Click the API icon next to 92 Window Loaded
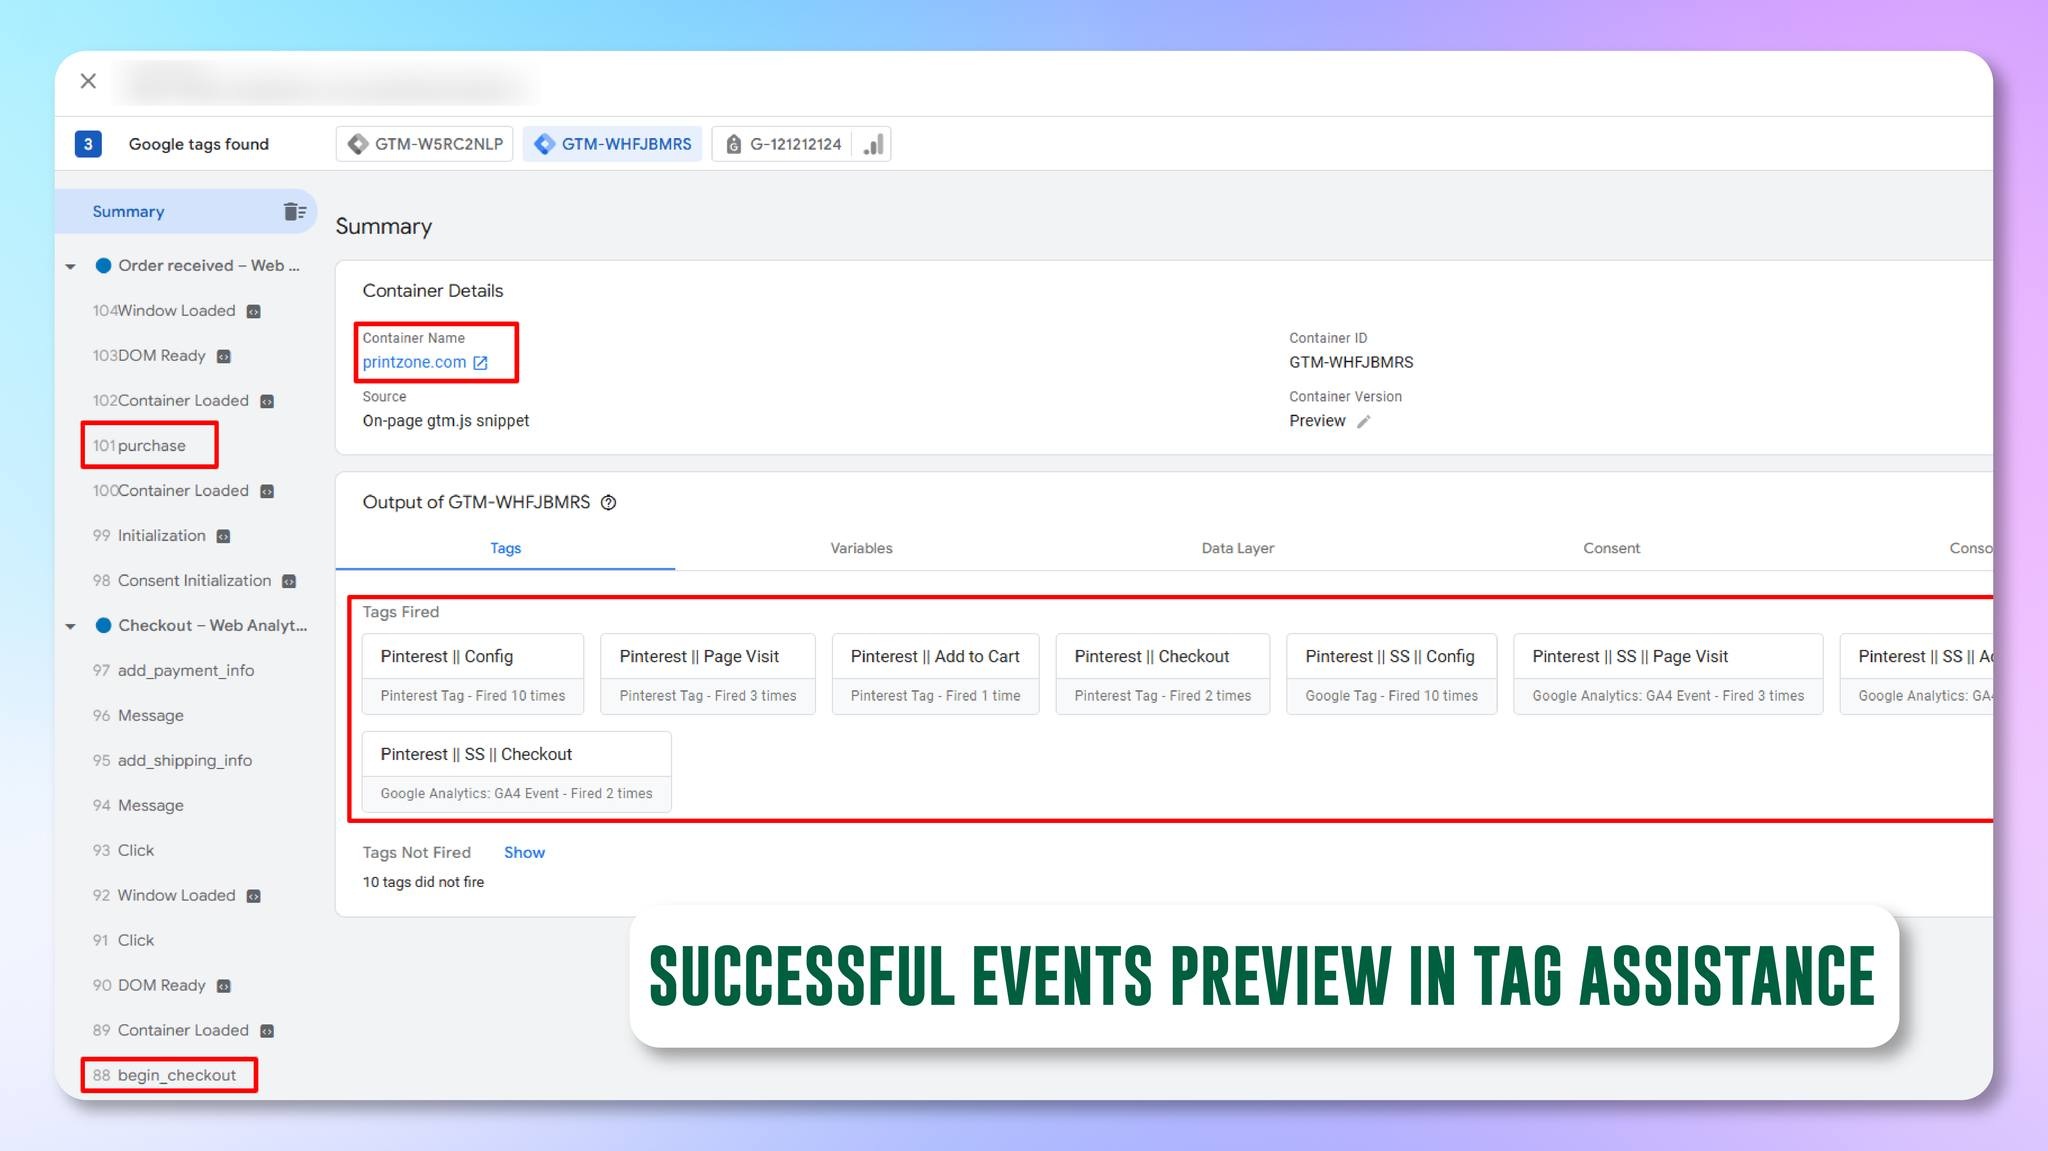The image size is (2048, 1151). (254, 897)
